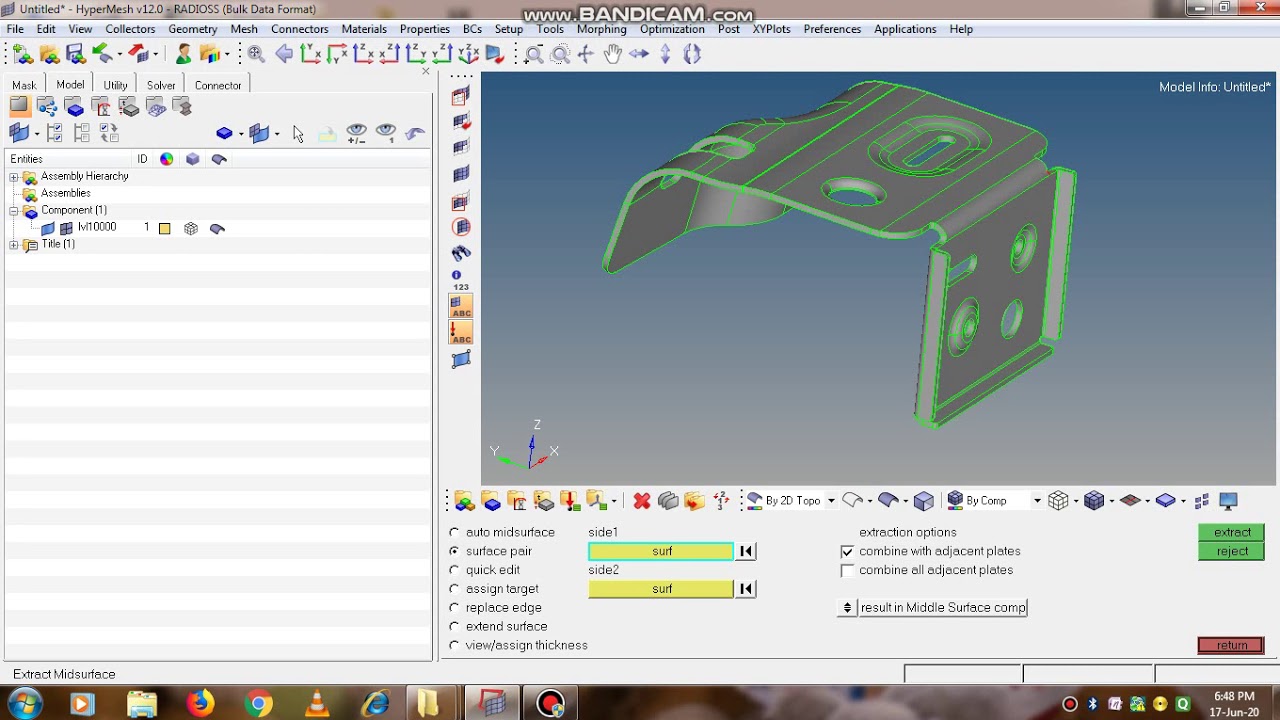Check combine all adjacent plates
The width and height of the screenshot is (1280, 720).
click(x=847, y=571)
